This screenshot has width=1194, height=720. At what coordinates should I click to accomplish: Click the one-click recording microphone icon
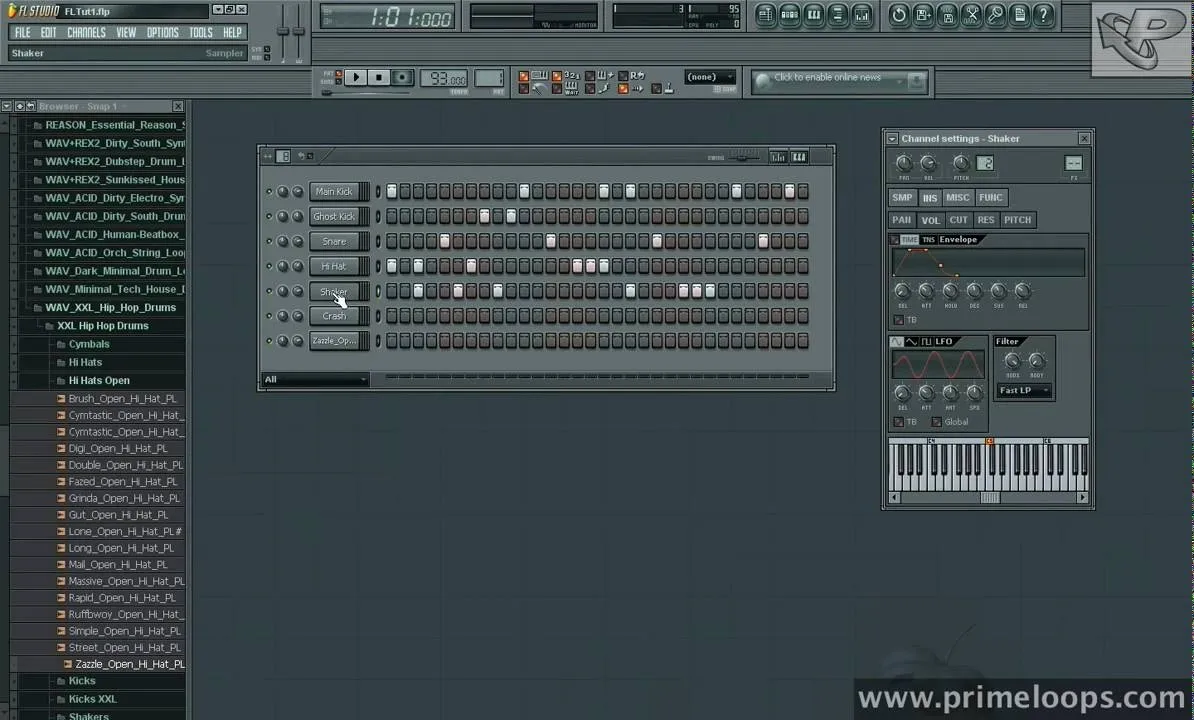point(995,14)
